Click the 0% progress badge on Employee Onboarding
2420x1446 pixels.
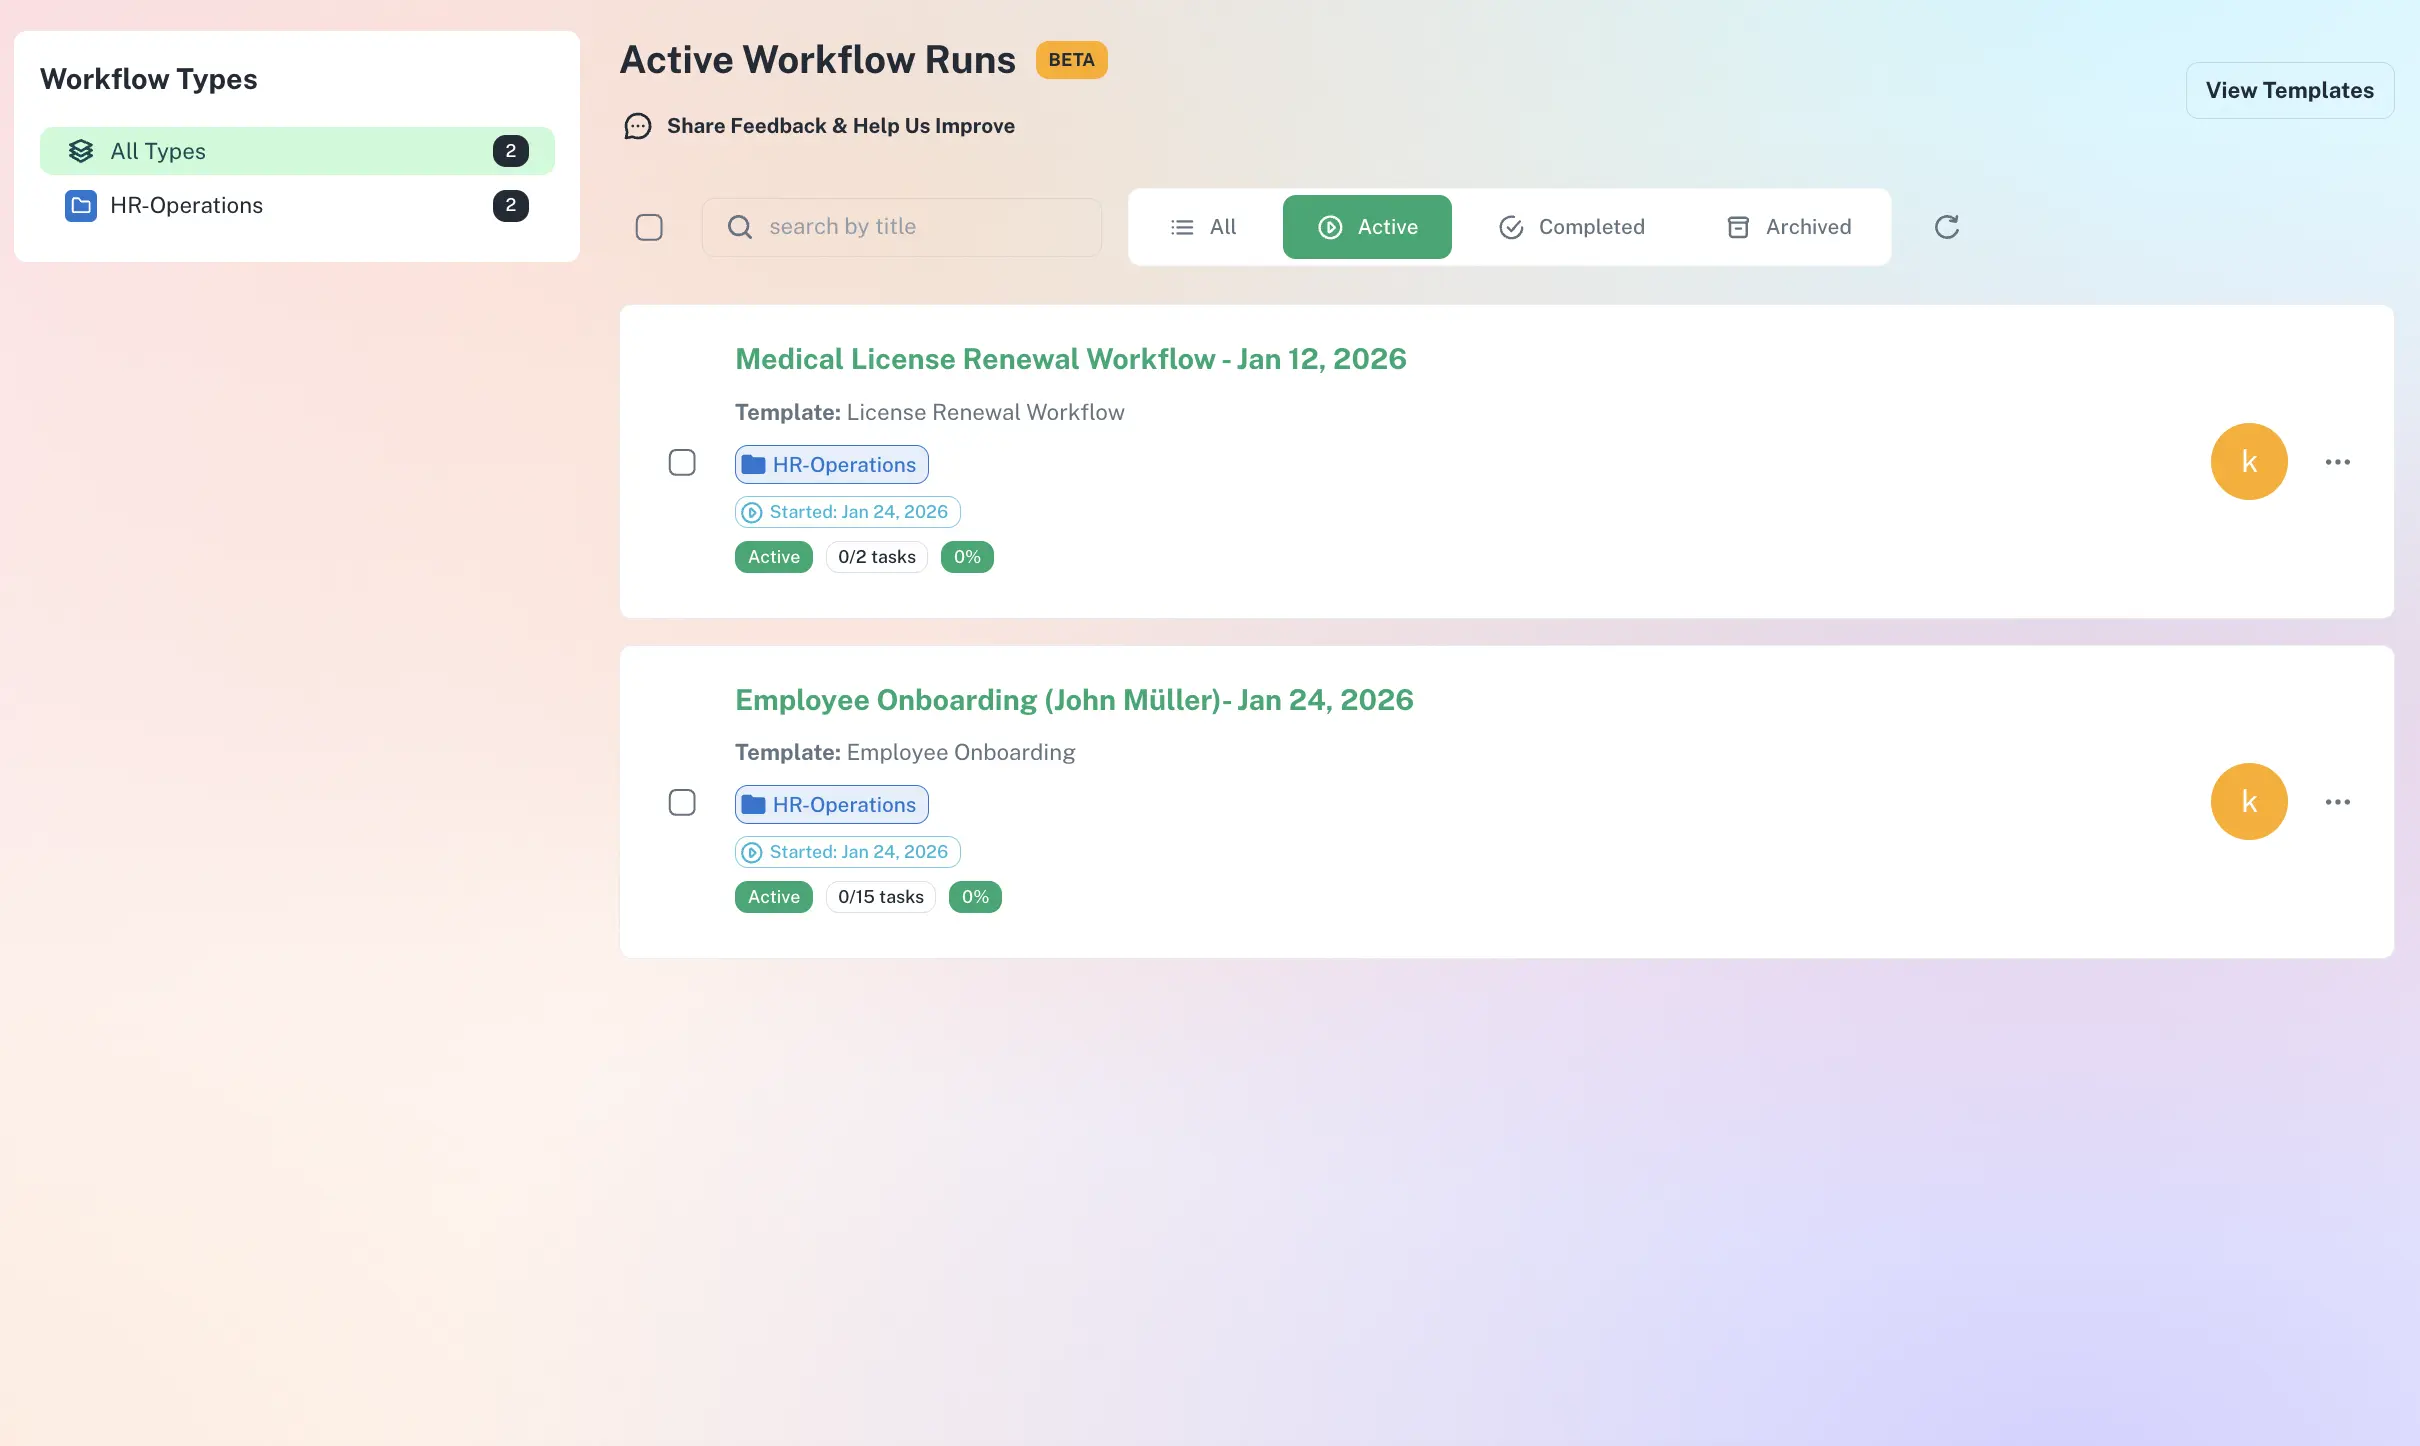click(975, 897)
